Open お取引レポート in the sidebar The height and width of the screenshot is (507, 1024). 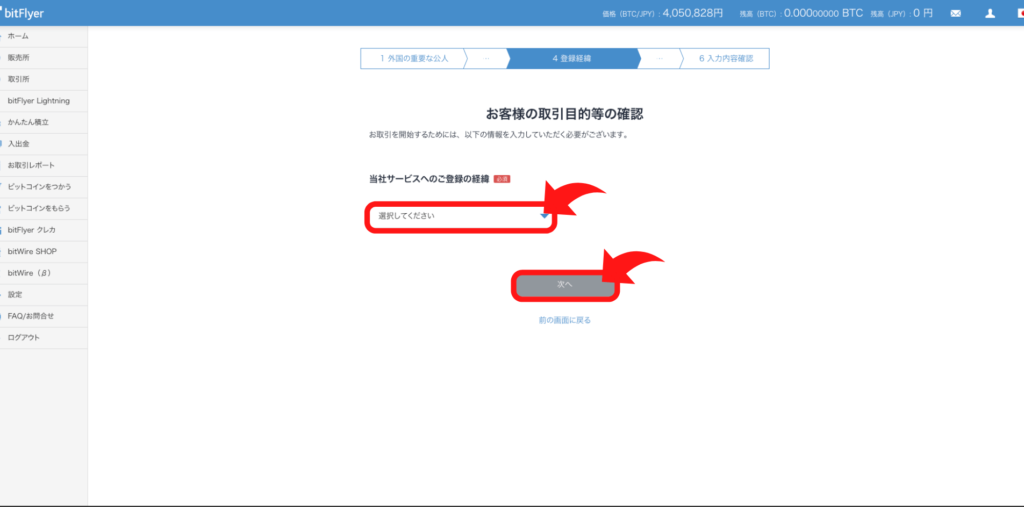coord(44,166)
